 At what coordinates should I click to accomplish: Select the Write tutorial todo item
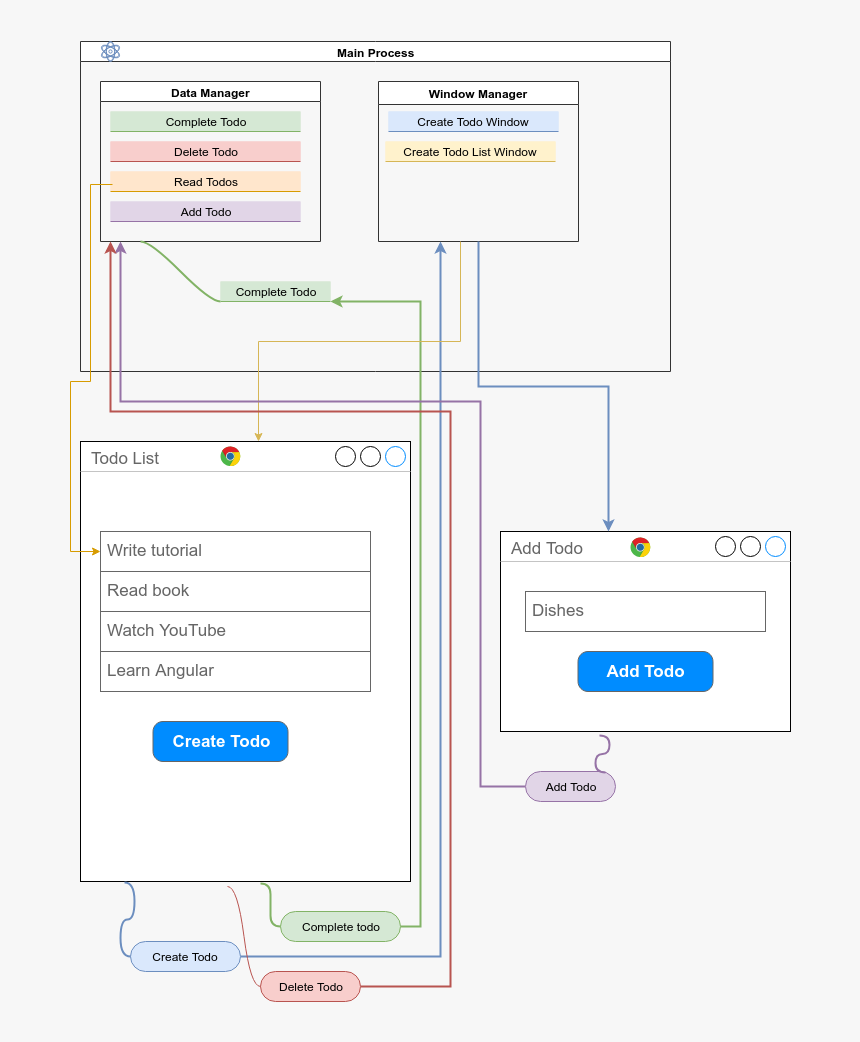tap(235, 551)
